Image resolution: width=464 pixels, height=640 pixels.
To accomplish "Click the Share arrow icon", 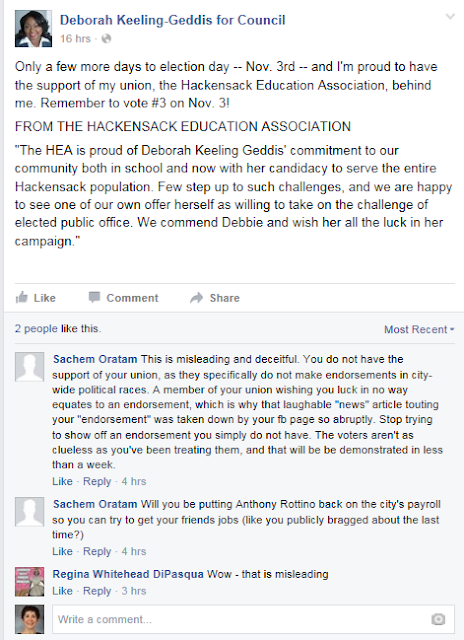I will pyautogui.click(x=197, y=298).
